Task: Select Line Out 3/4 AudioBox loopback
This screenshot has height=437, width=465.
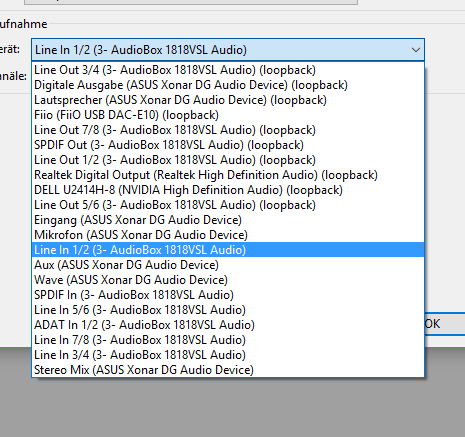Action: (228, 70)
